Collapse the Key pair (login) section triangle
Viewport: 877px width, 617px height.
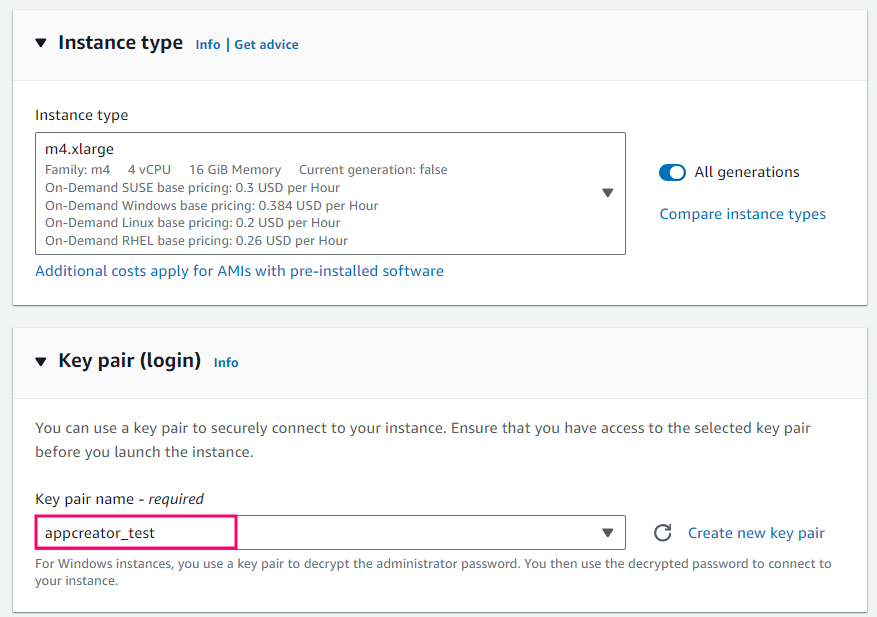(41, 361)
